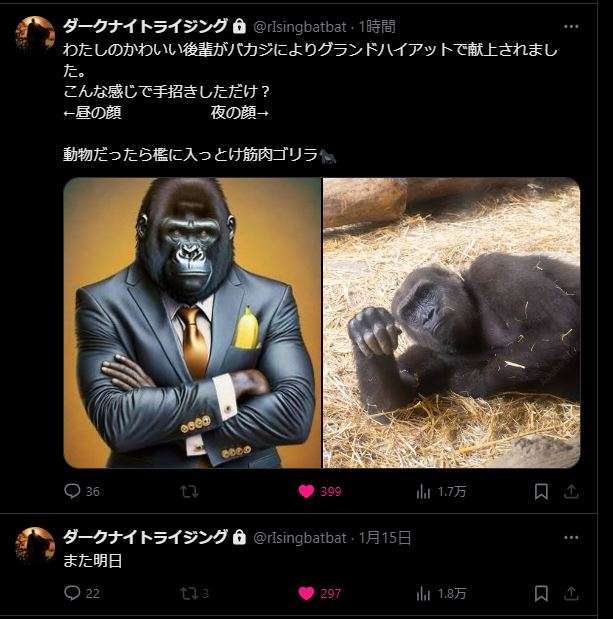Image resolution: width=613 pixels, height=619 pixels.
Task: Open the gorilla lying on straw photo
Action: [x=451, y=323]
